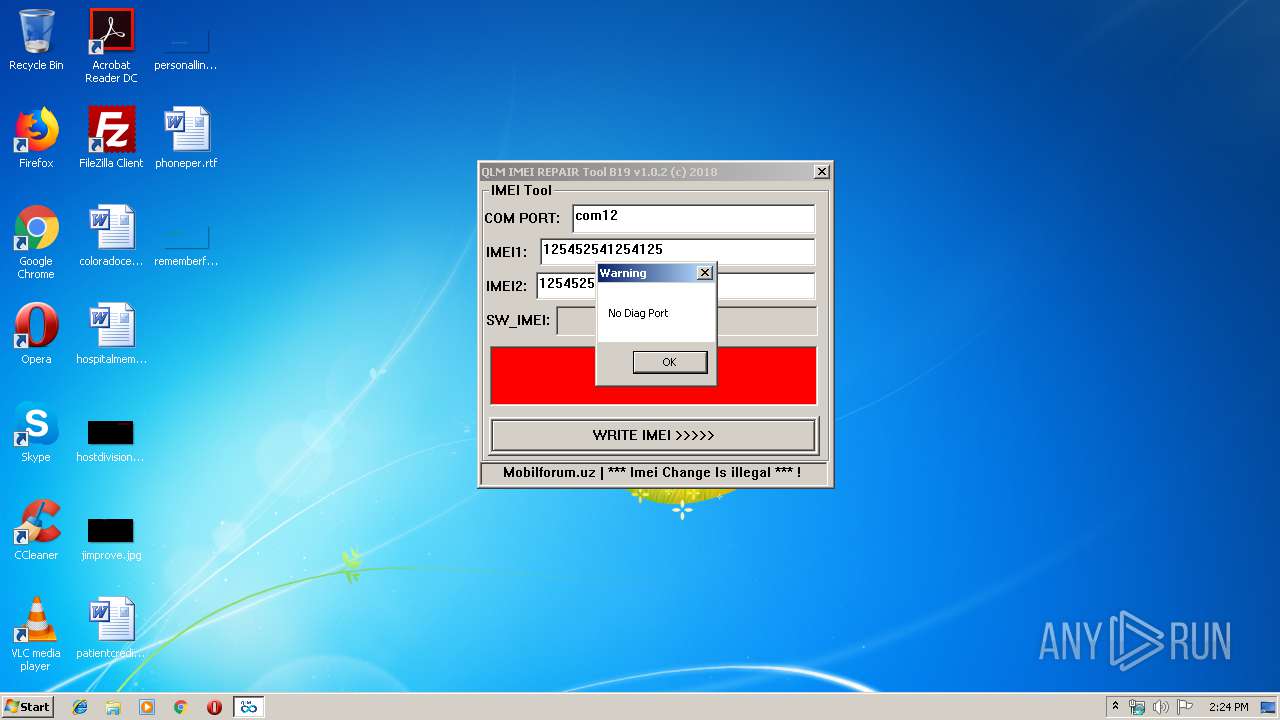Open the volume tray icon
Viewport: 1280px width, 720px height.
point(1161,707)
